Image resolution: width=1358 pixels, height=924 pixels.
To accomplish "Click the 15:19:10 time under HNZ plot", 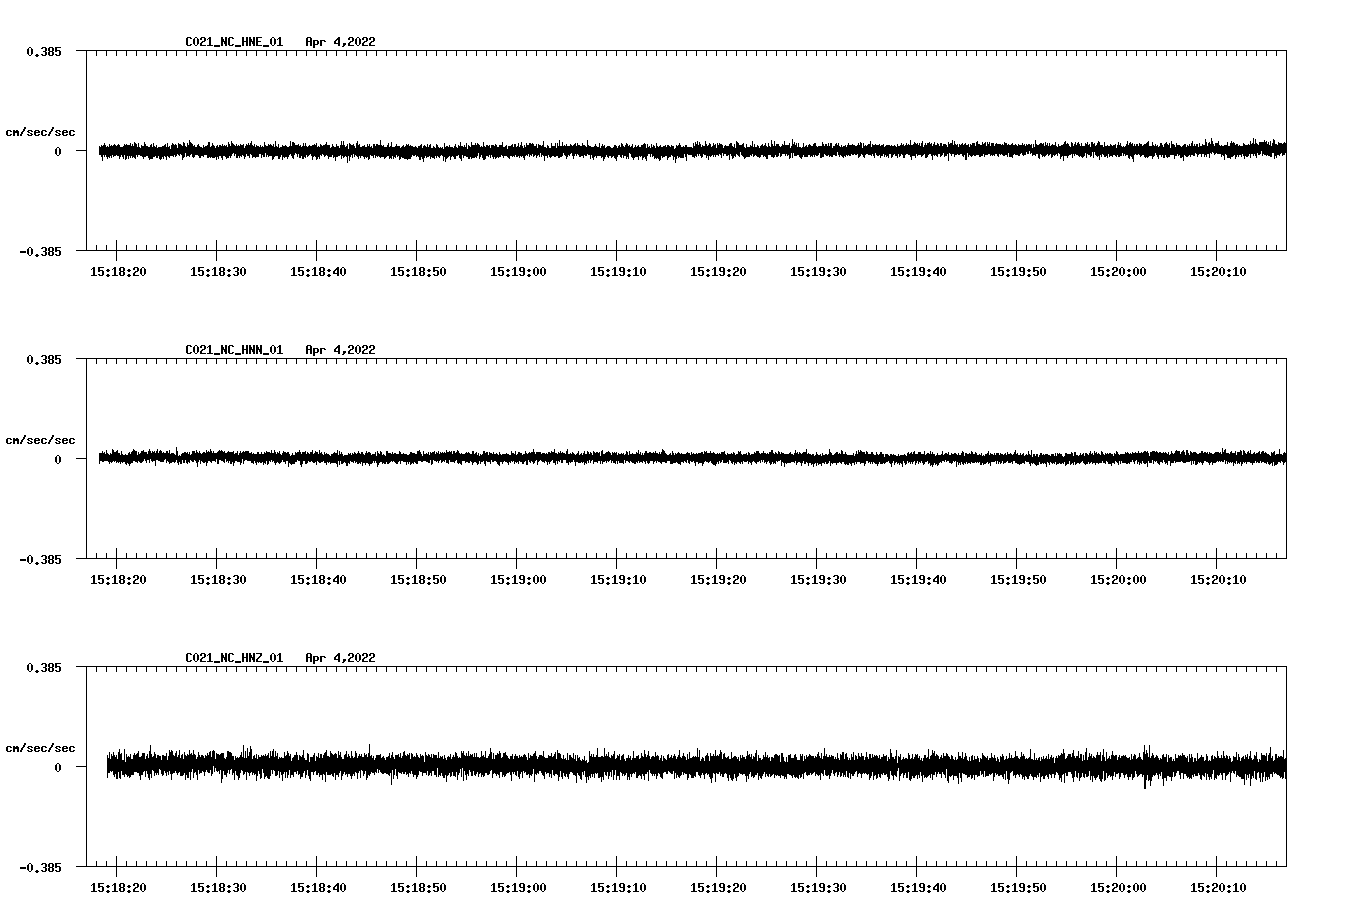I will coord(618,888).
